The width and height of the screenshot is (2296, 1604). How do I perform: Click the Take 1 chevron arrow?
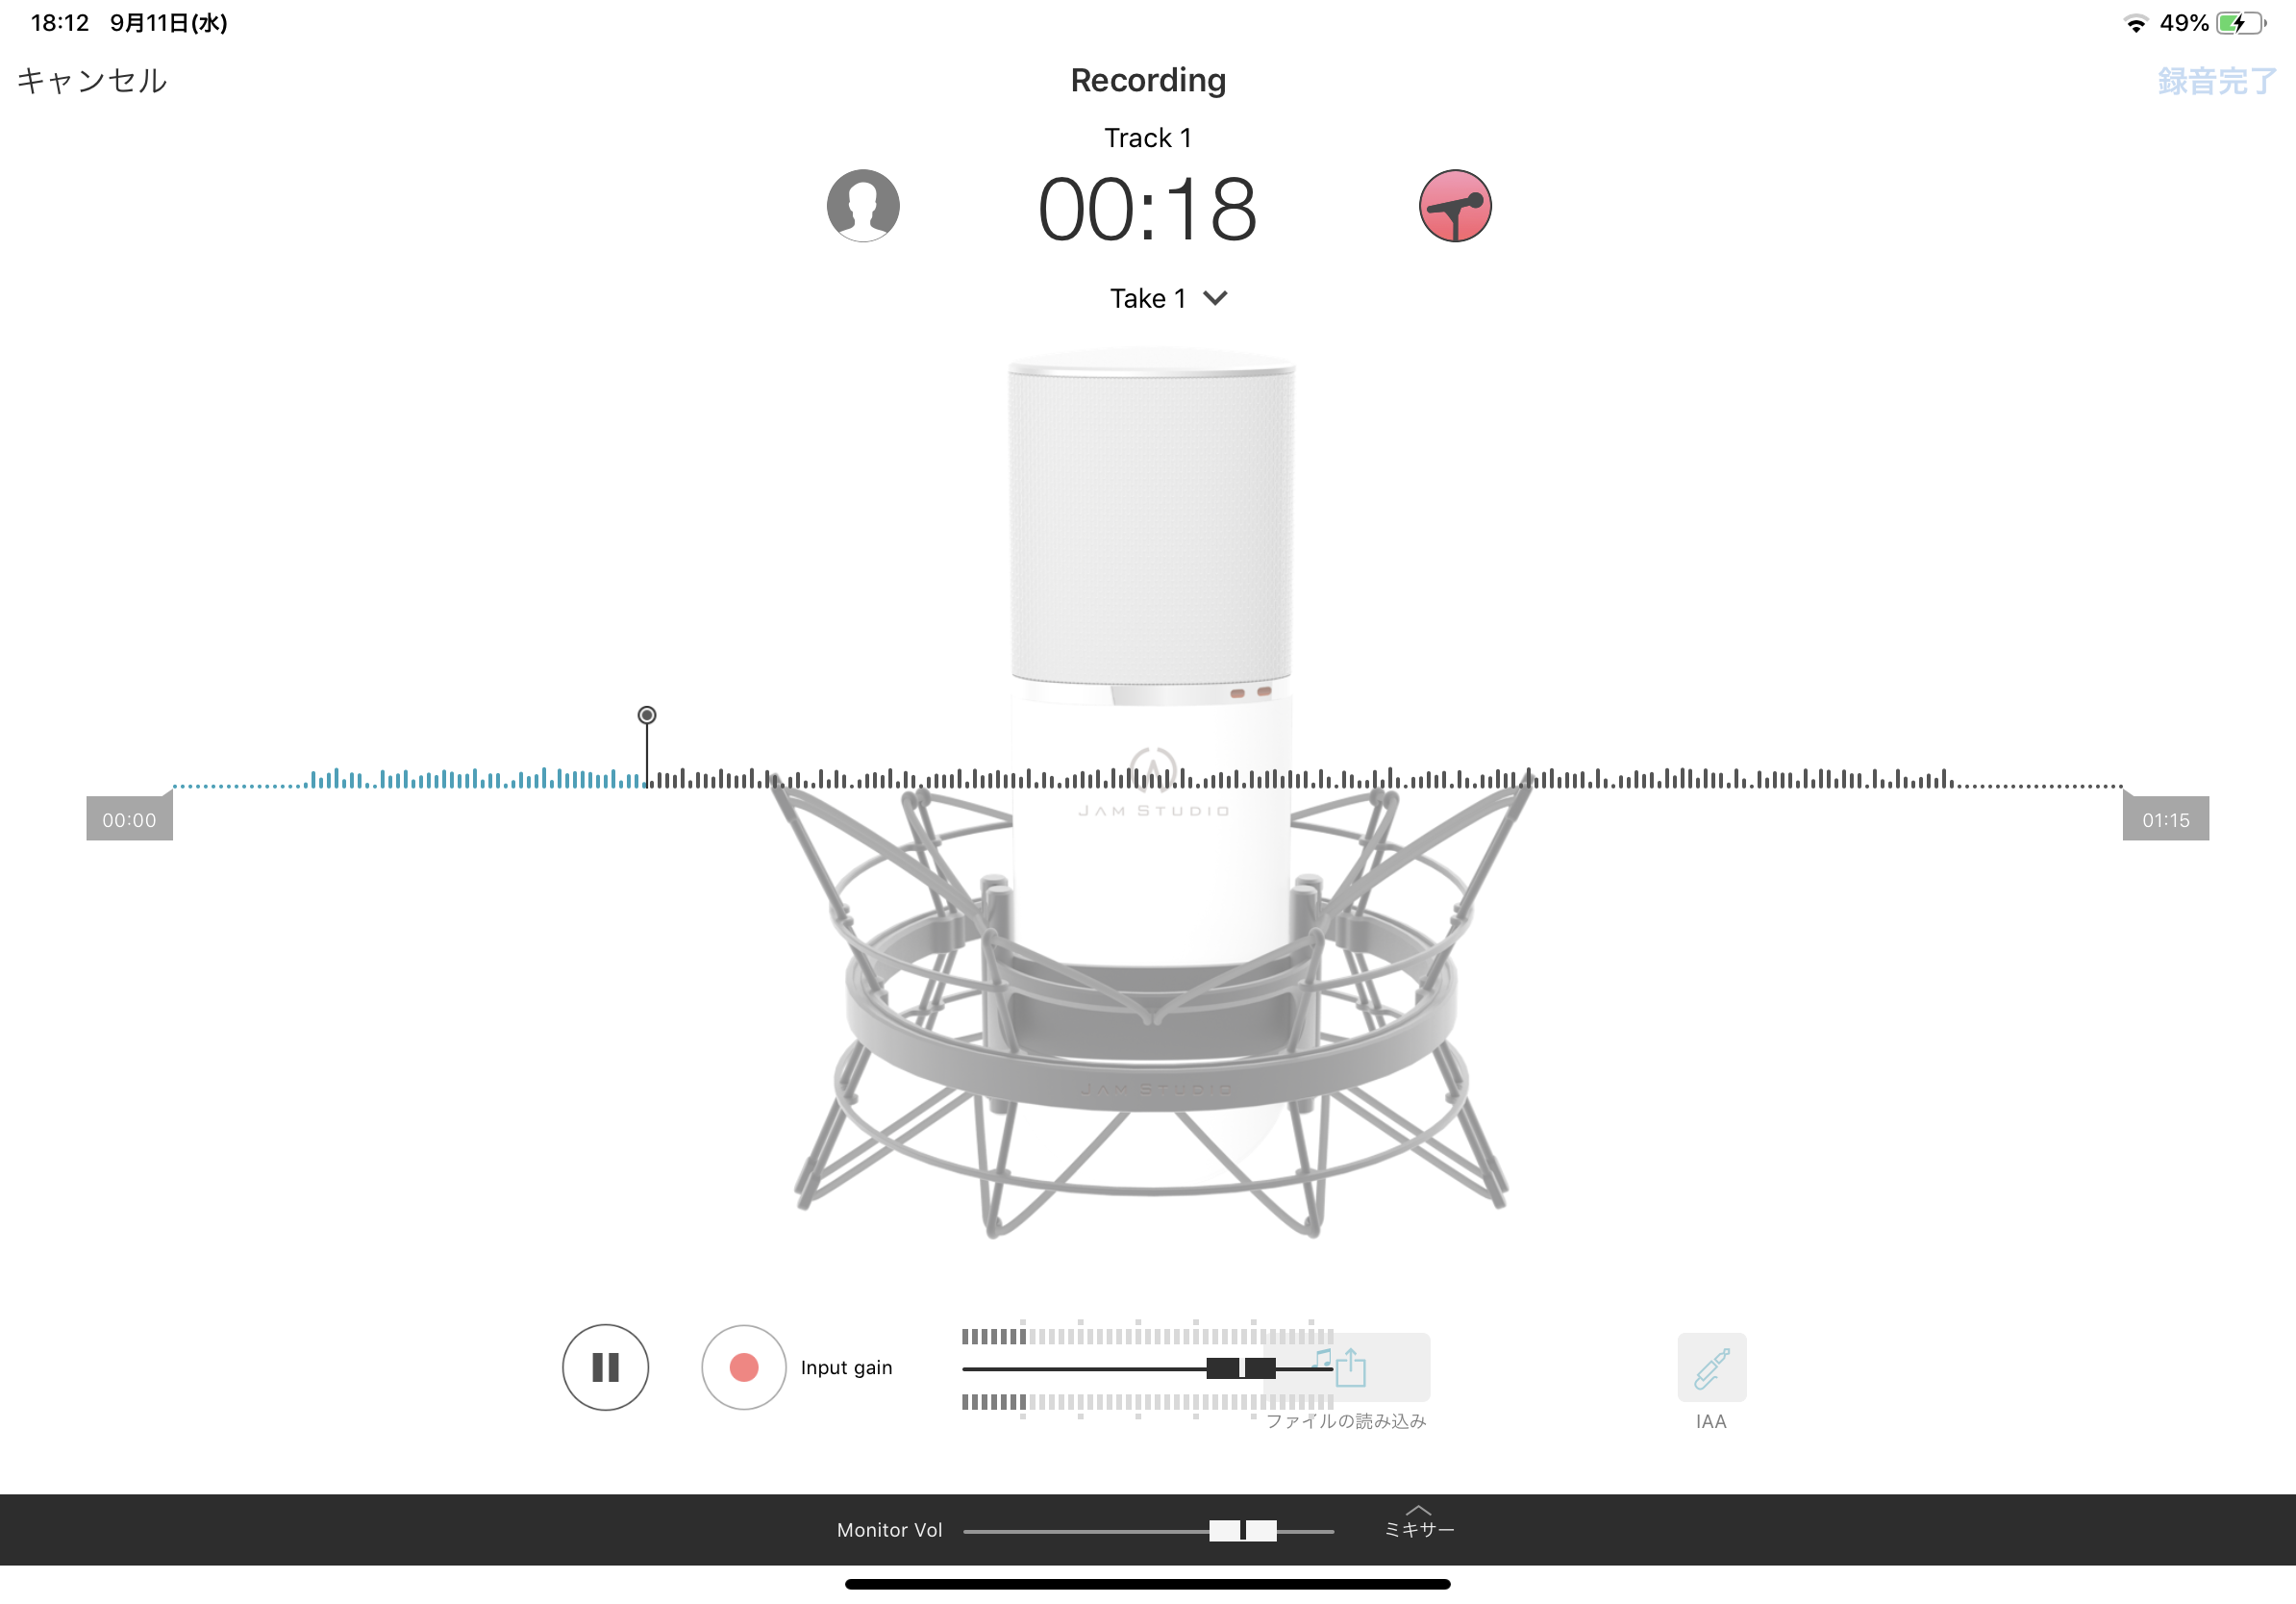tap(1215, 298)
